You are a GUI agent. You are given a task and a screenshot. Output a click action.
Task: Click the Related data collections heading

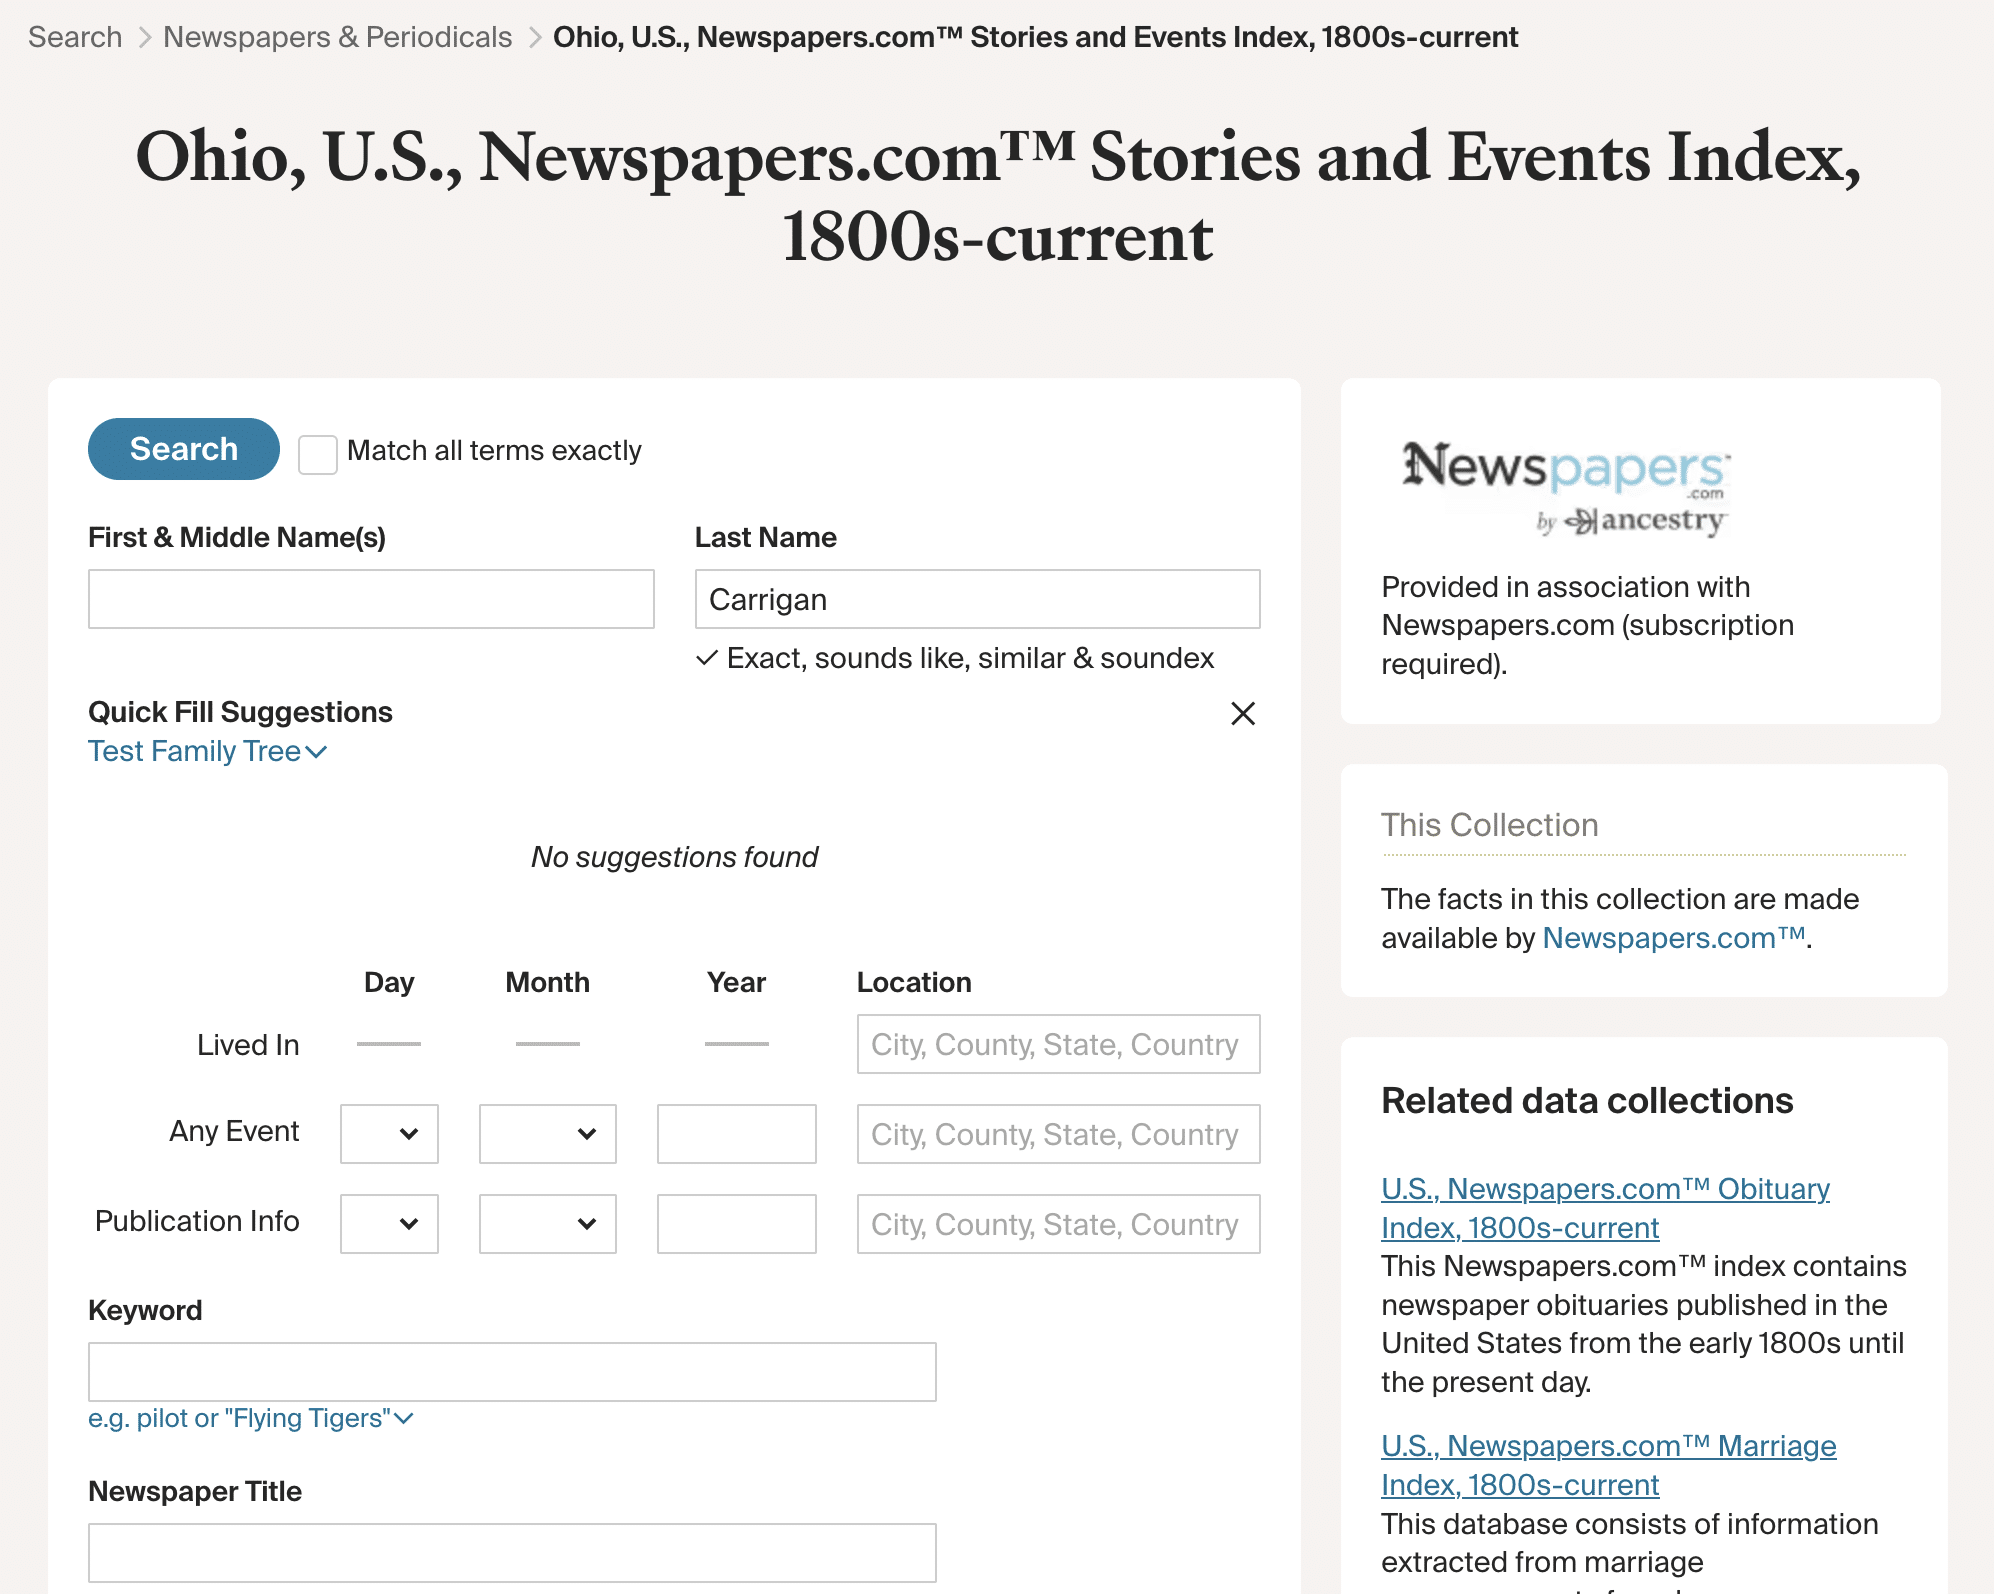tap(1587, 1100)
